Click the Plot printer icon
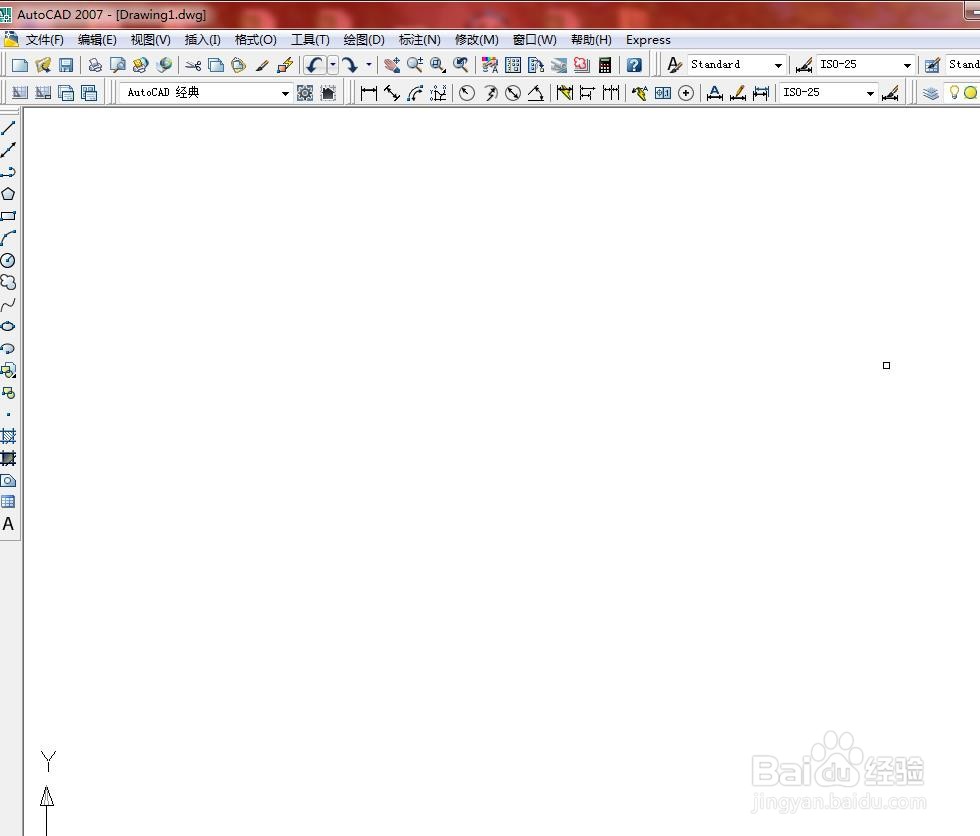The image size is (980, 836). 95,65
